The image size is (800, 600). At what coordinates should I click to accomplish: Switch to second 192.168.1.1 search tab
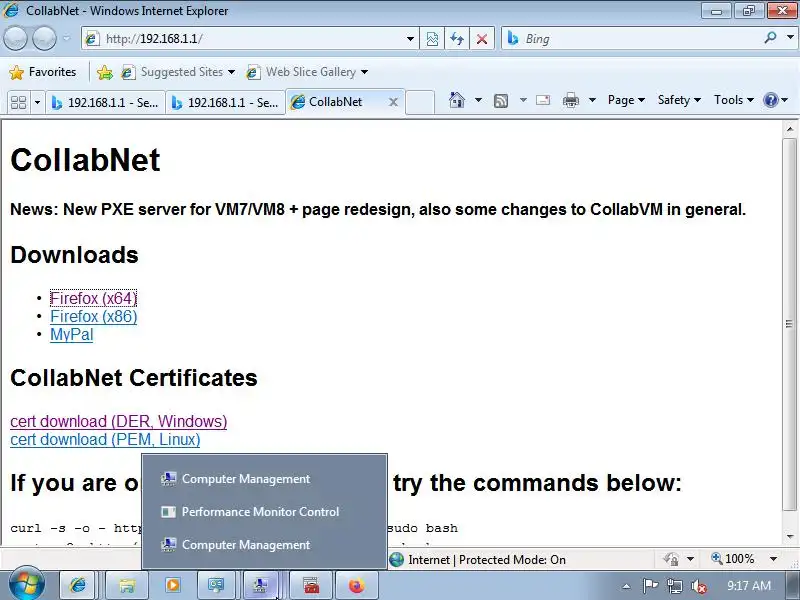coord(226,103)
